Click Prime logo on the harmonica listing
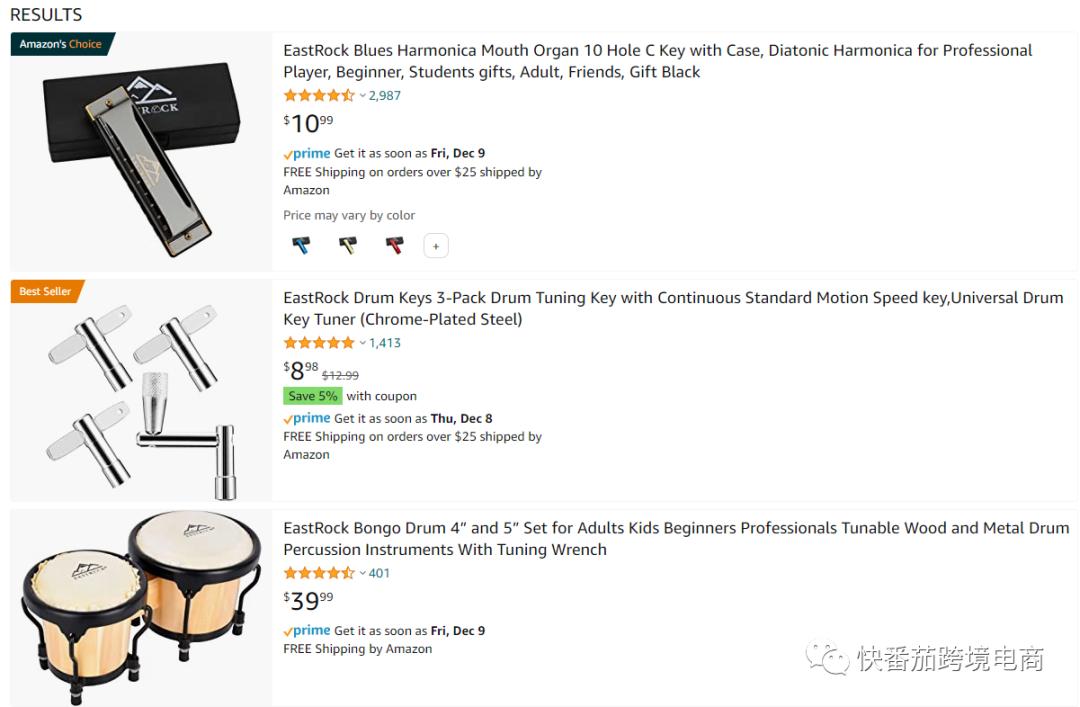1080x707 pixels. click(307, 153)
